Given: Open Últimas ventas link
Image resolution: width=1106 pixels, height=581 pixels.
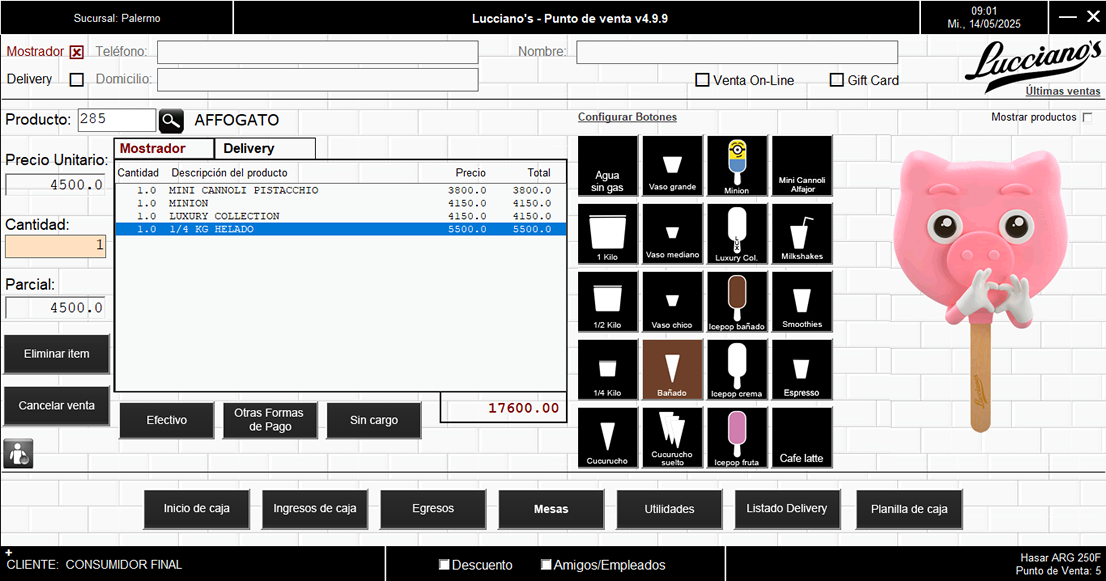Looking at the screenshot, I should pos(1063,91).
